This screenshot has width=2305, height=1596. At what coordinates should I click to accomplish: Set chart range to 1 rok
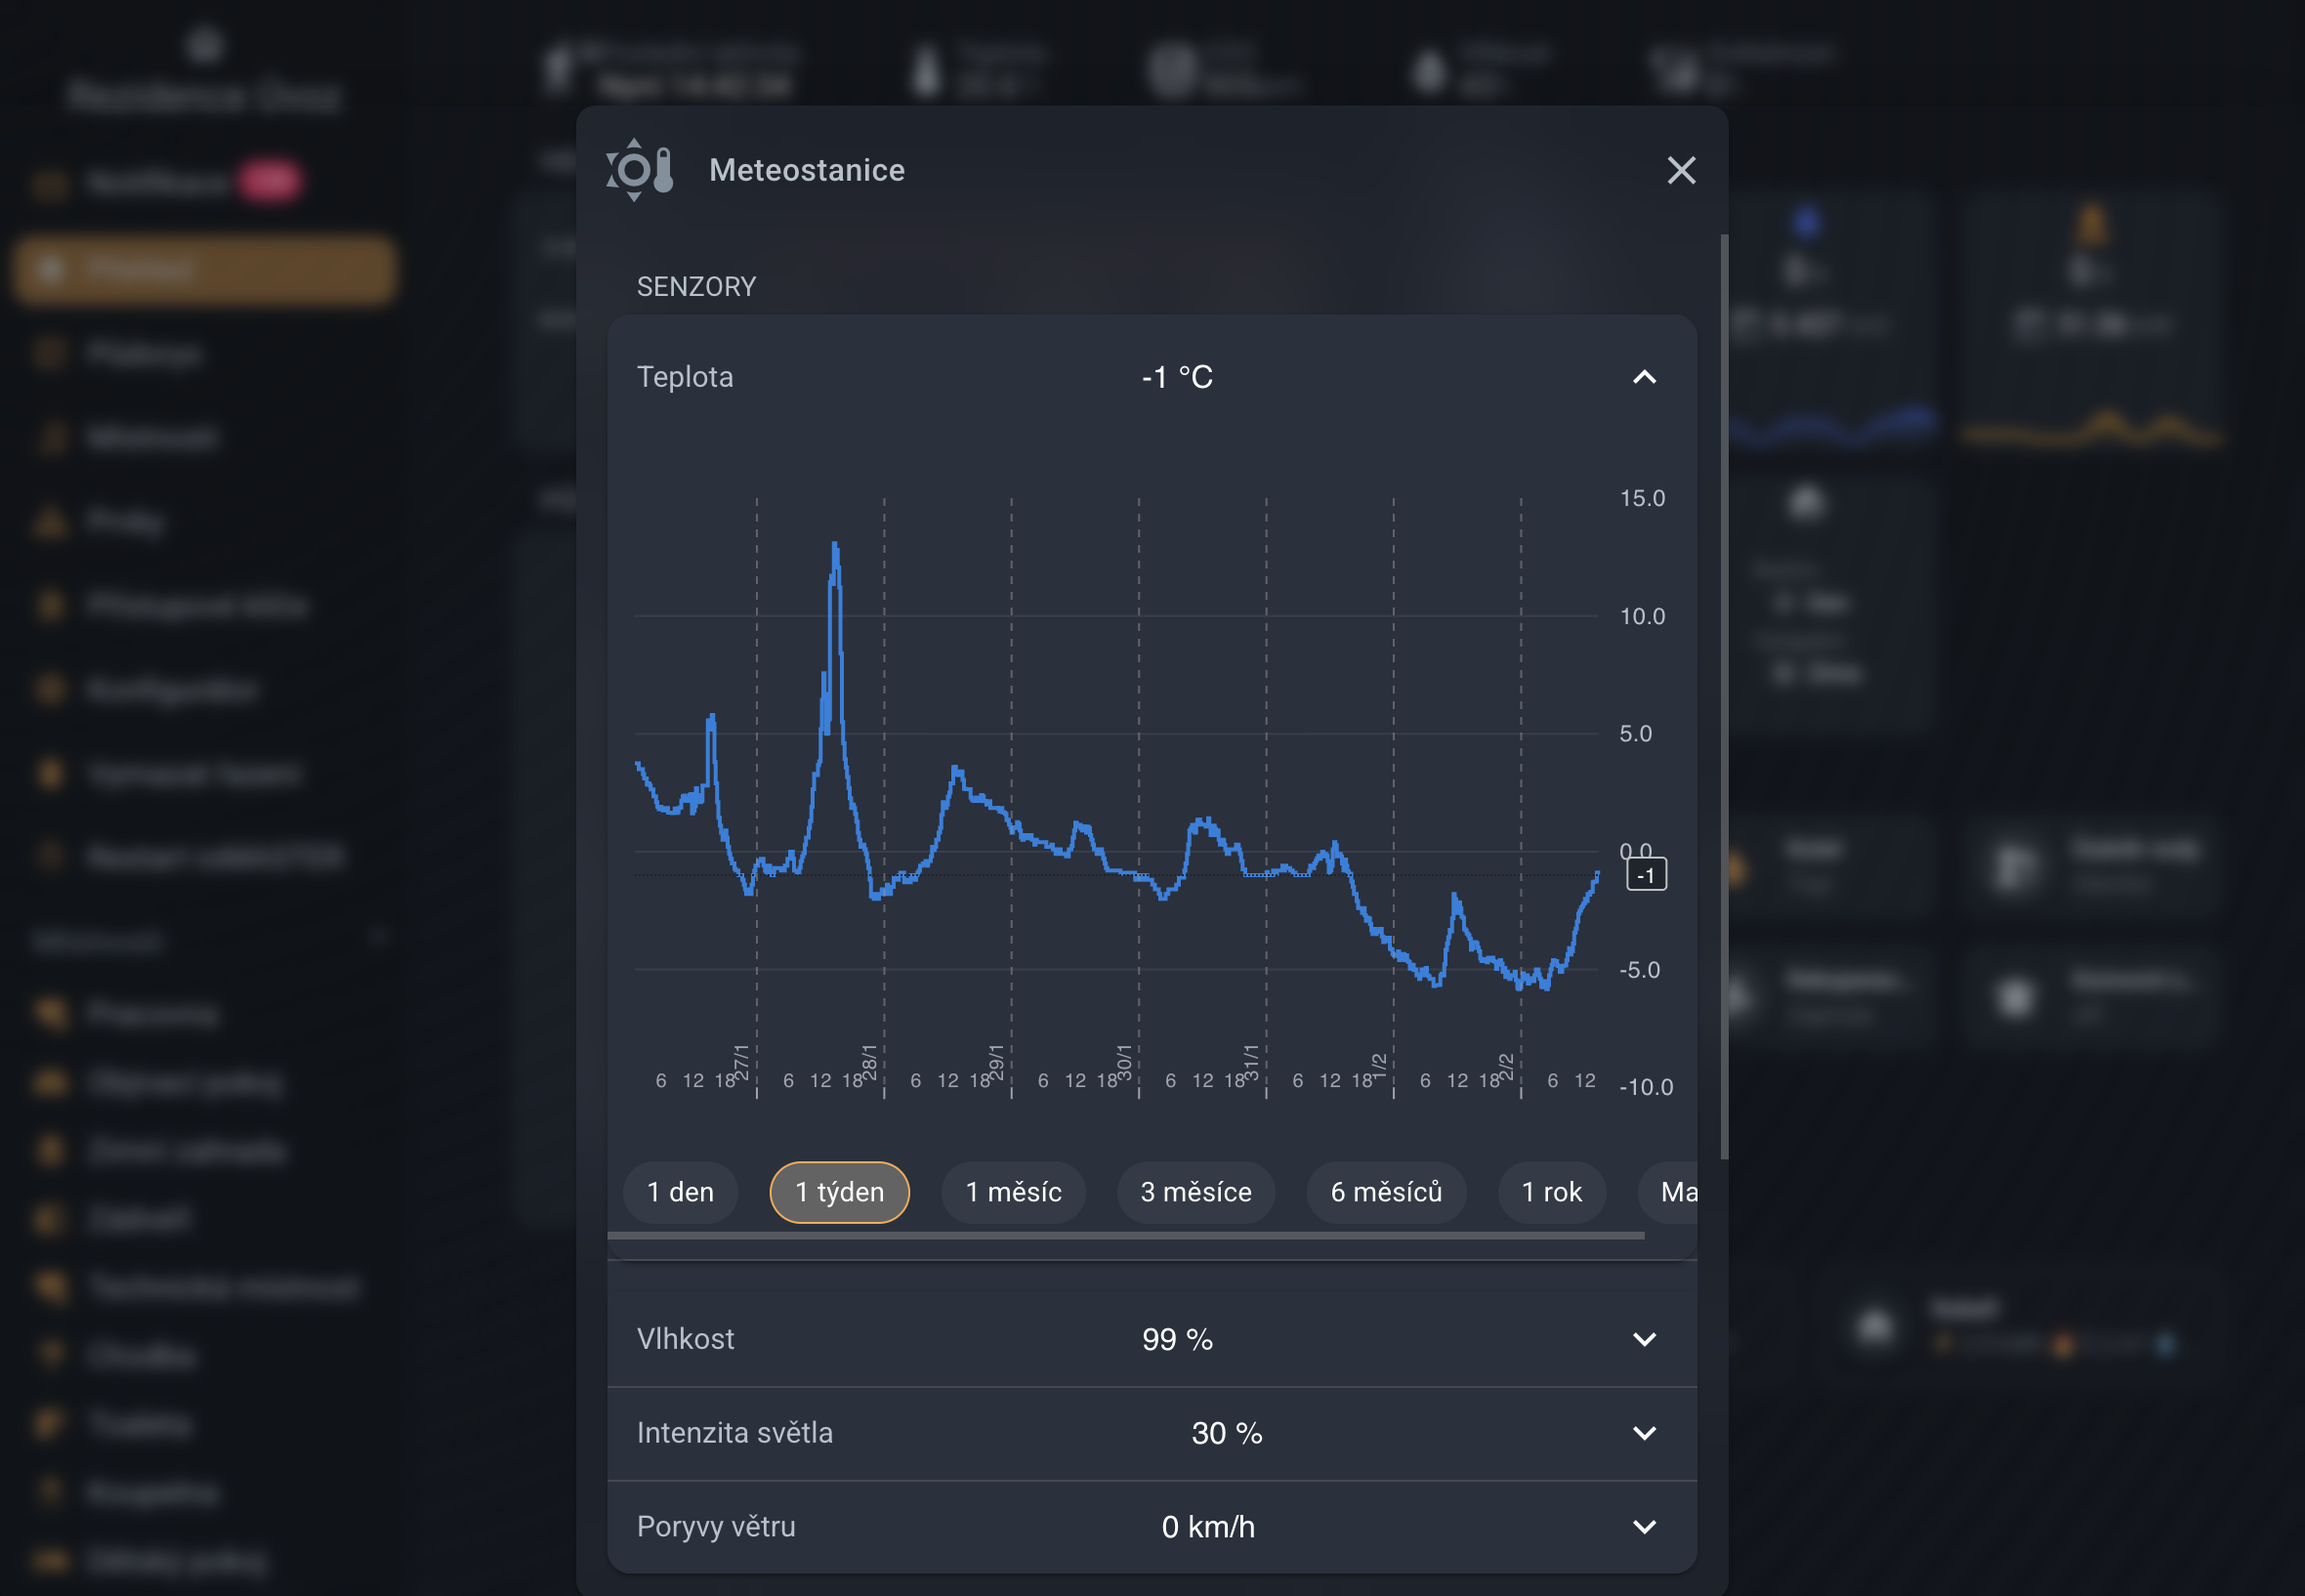tap(1551, 1192)
